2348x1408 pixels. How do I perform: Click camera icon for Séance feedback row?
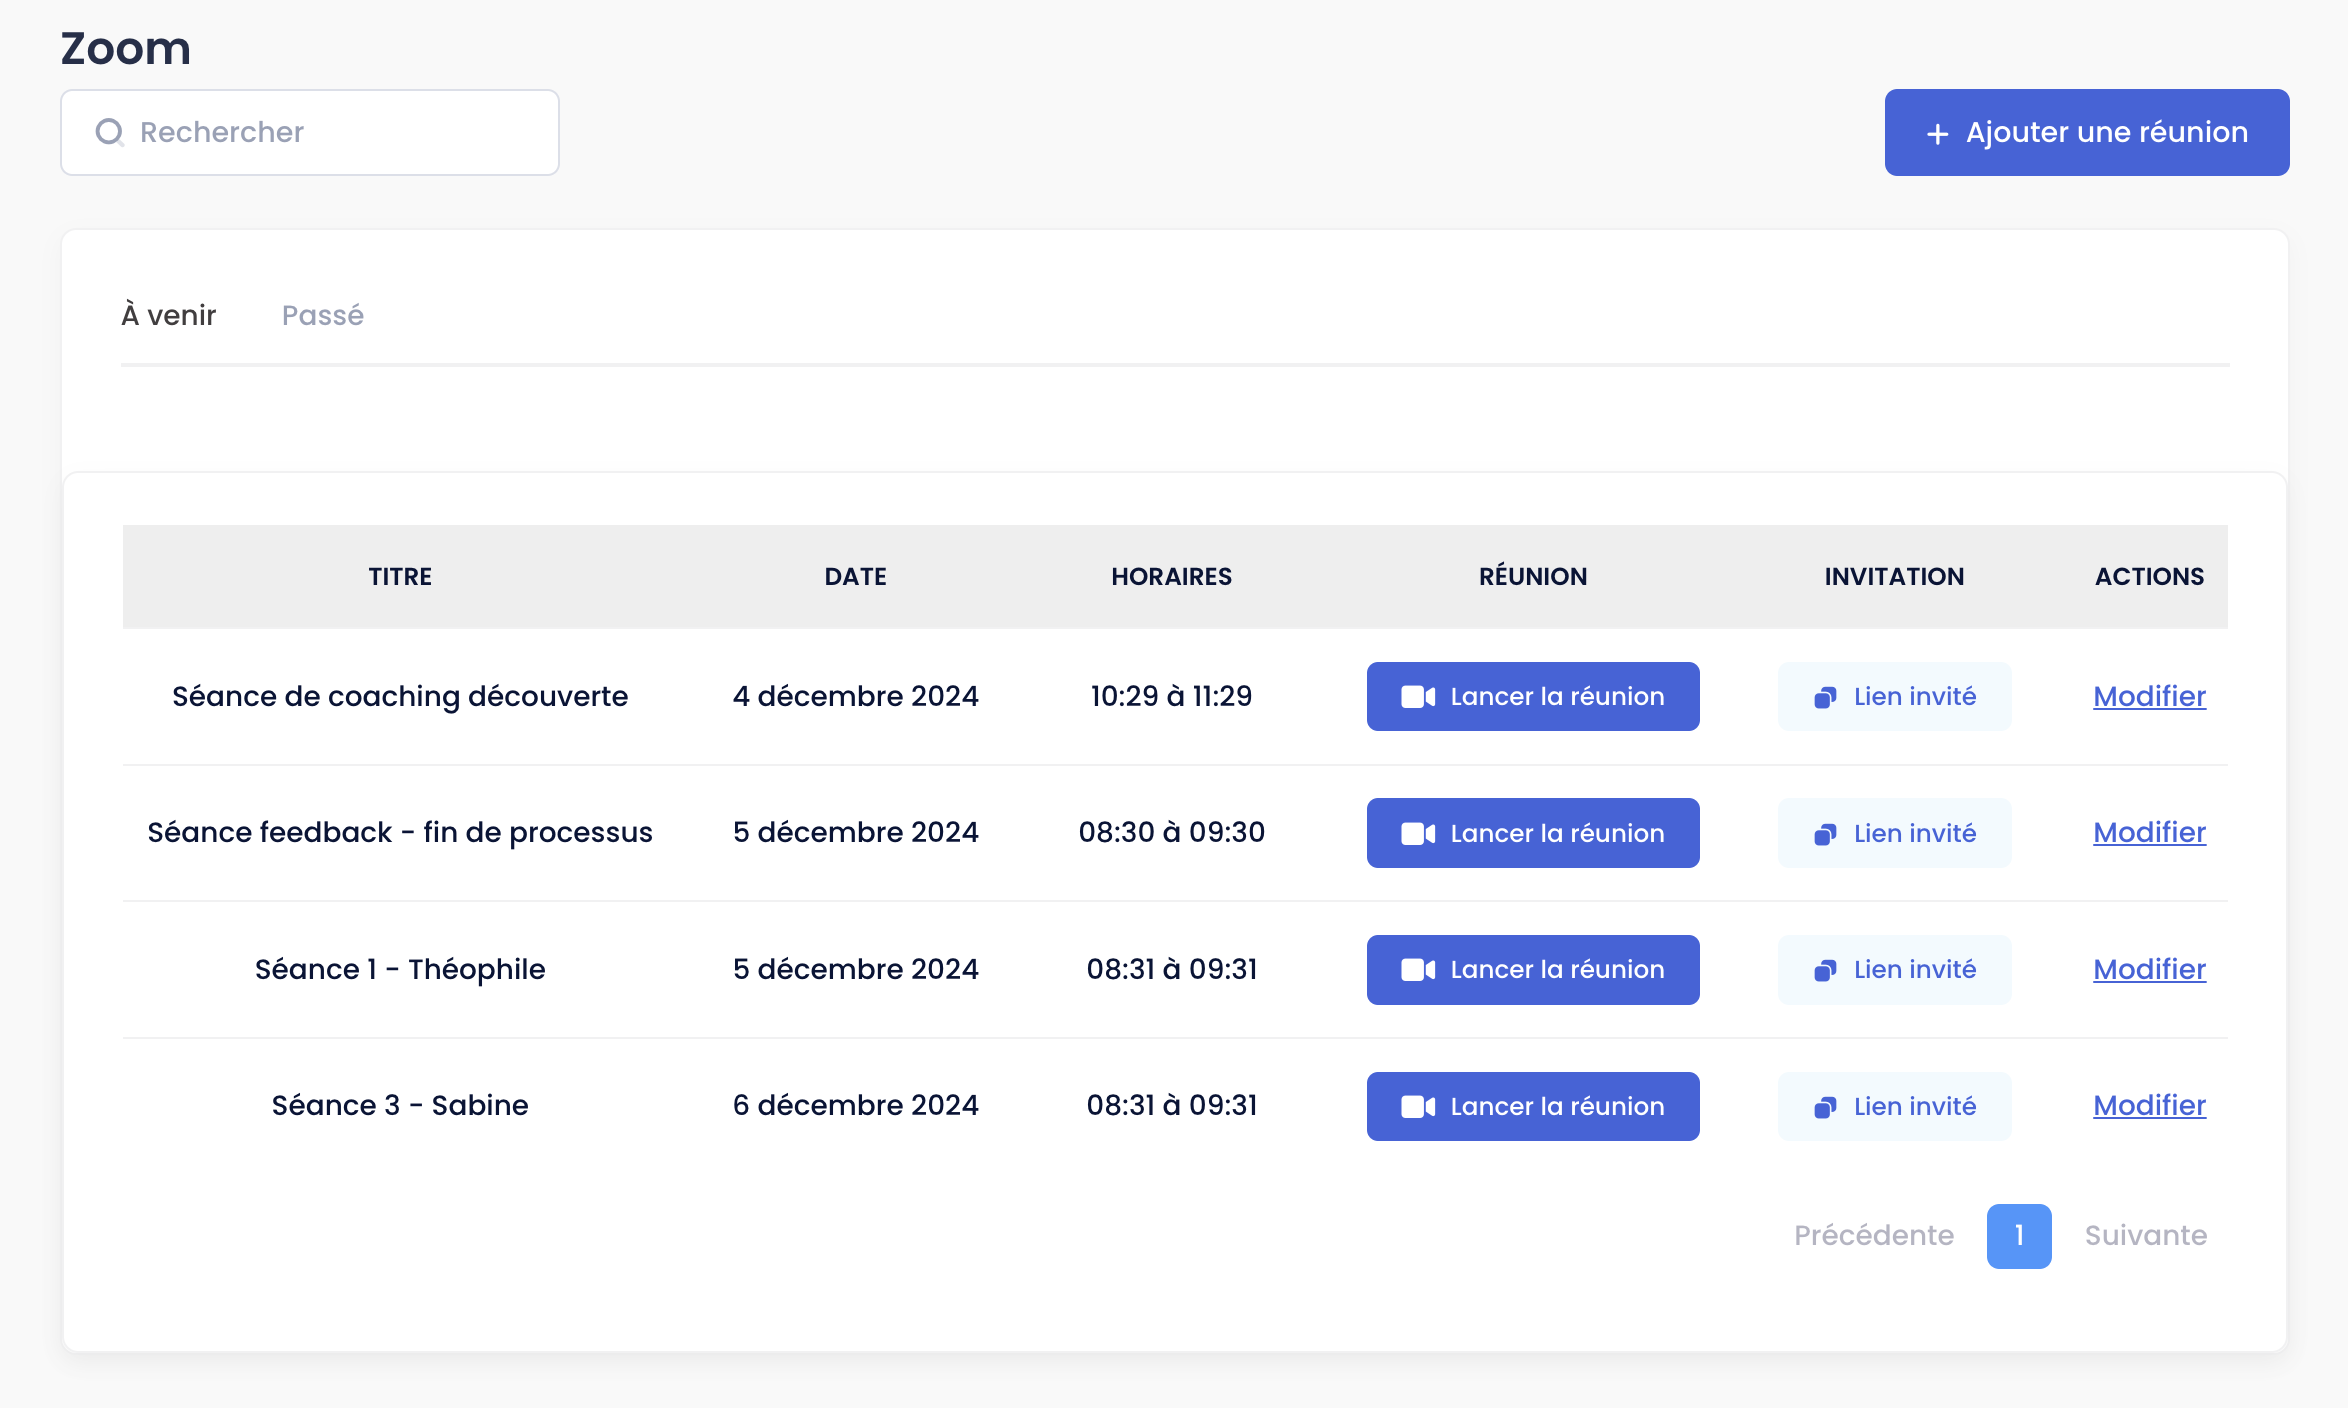1418,834
